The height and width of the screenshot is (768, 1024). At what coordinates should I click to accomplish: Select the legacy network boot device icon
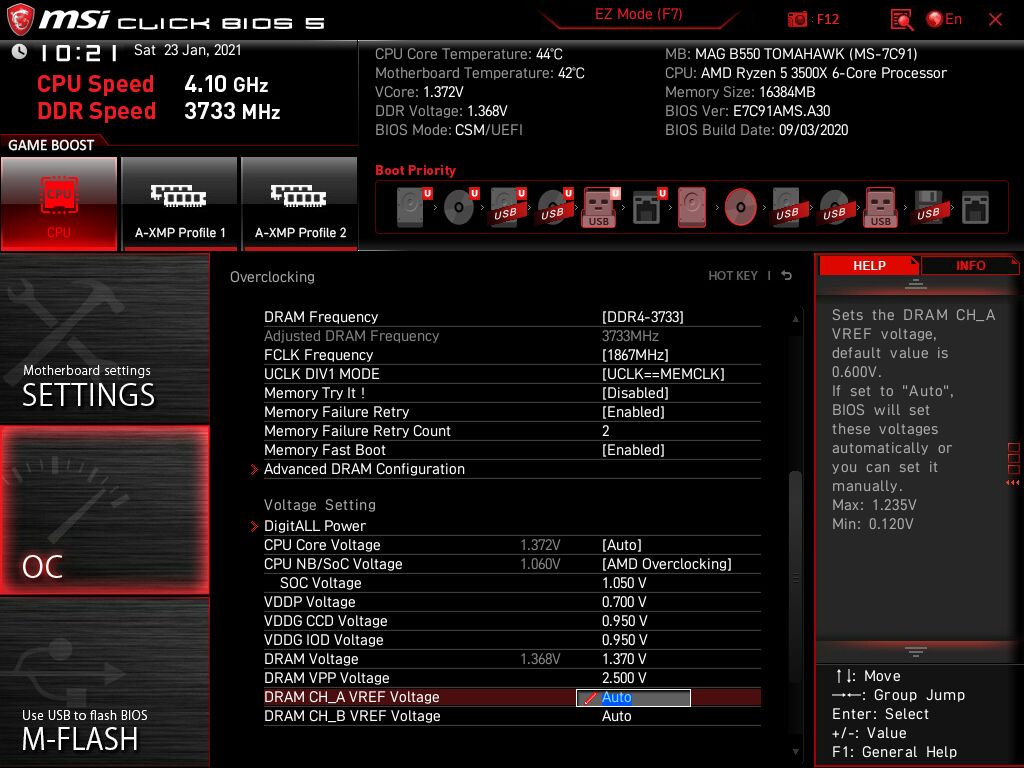coord(975,207)
